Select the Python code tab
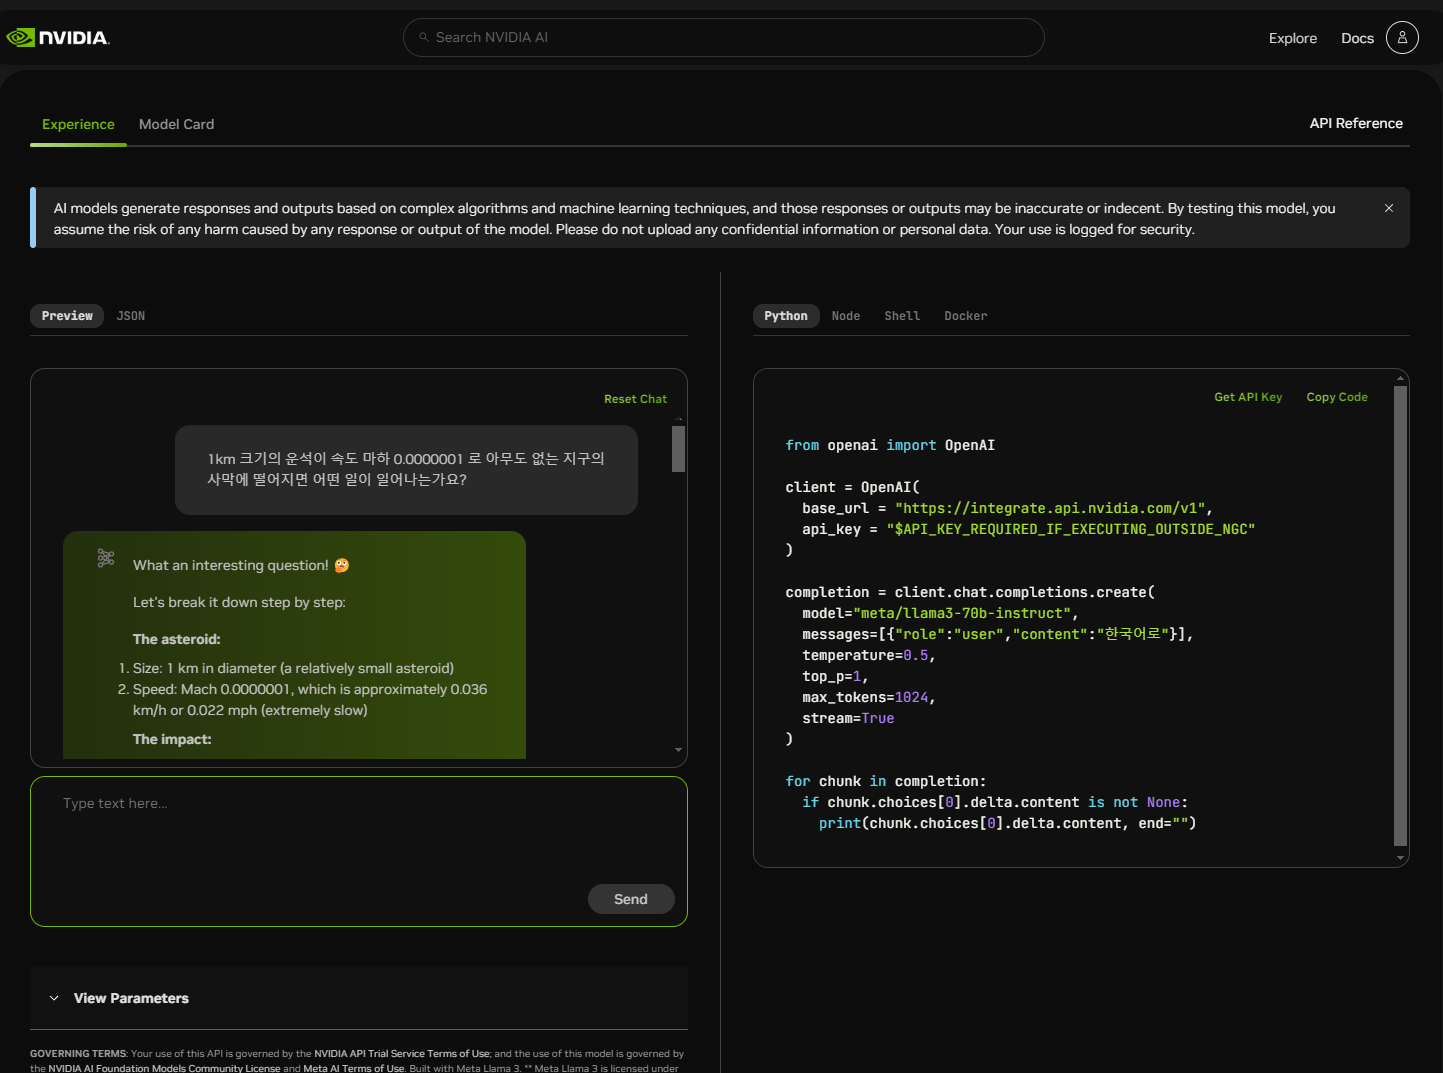Viewport: 1443px width, 1073px height. pyautogui.click(x=786, y=316)
